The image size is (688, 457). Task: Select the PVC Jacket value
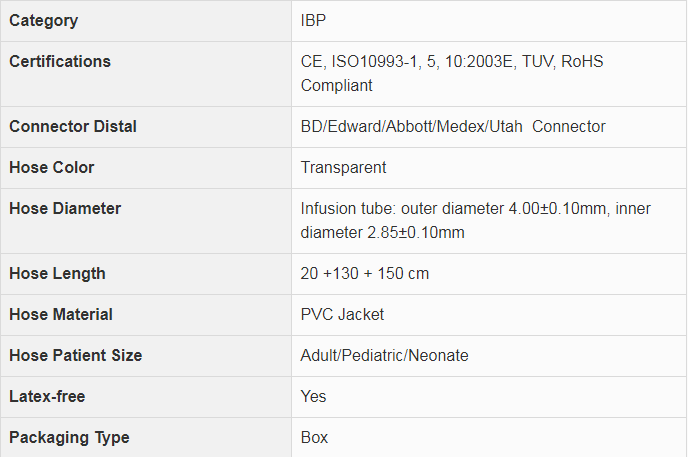pos(342,314)
